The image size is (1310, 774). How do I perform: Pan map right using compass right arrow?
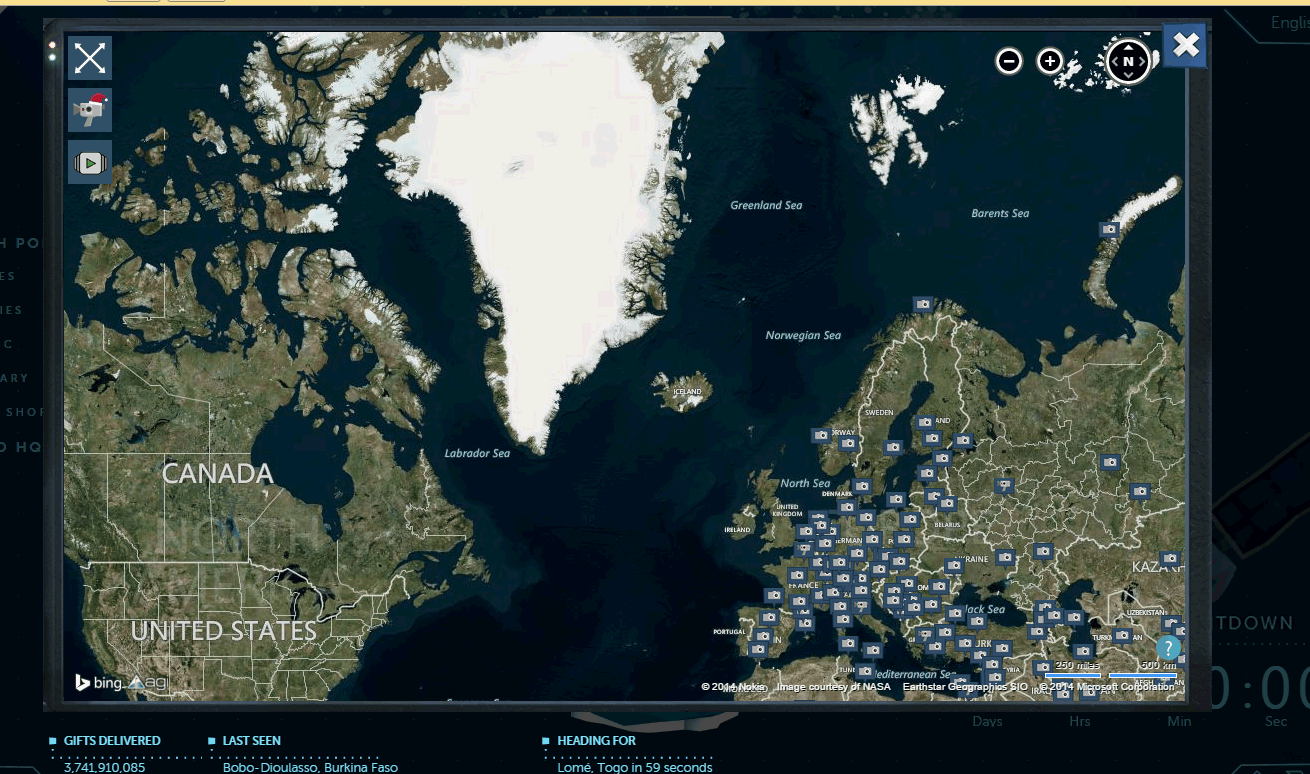(x=1144, y=62)
